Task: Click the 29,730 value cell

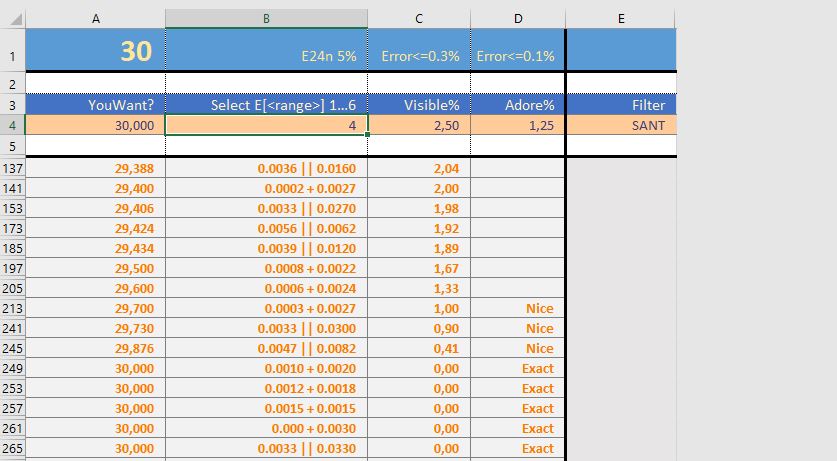Action: [x=96, y=328]
